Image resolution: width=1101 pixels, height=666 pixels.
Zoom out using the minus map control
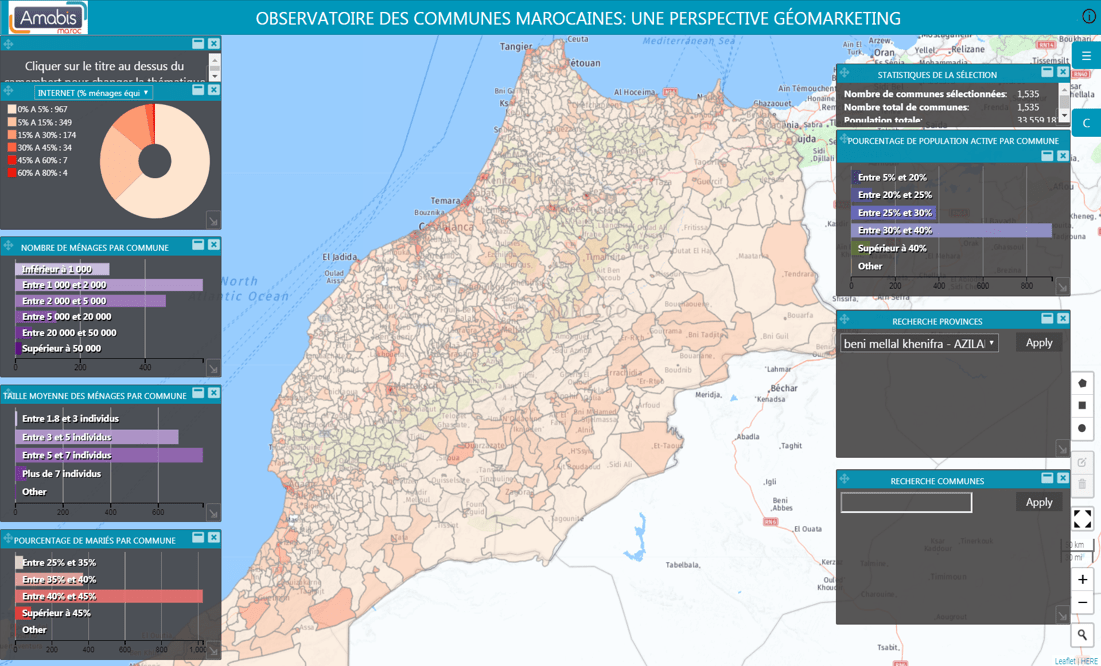pos(1082,602)
